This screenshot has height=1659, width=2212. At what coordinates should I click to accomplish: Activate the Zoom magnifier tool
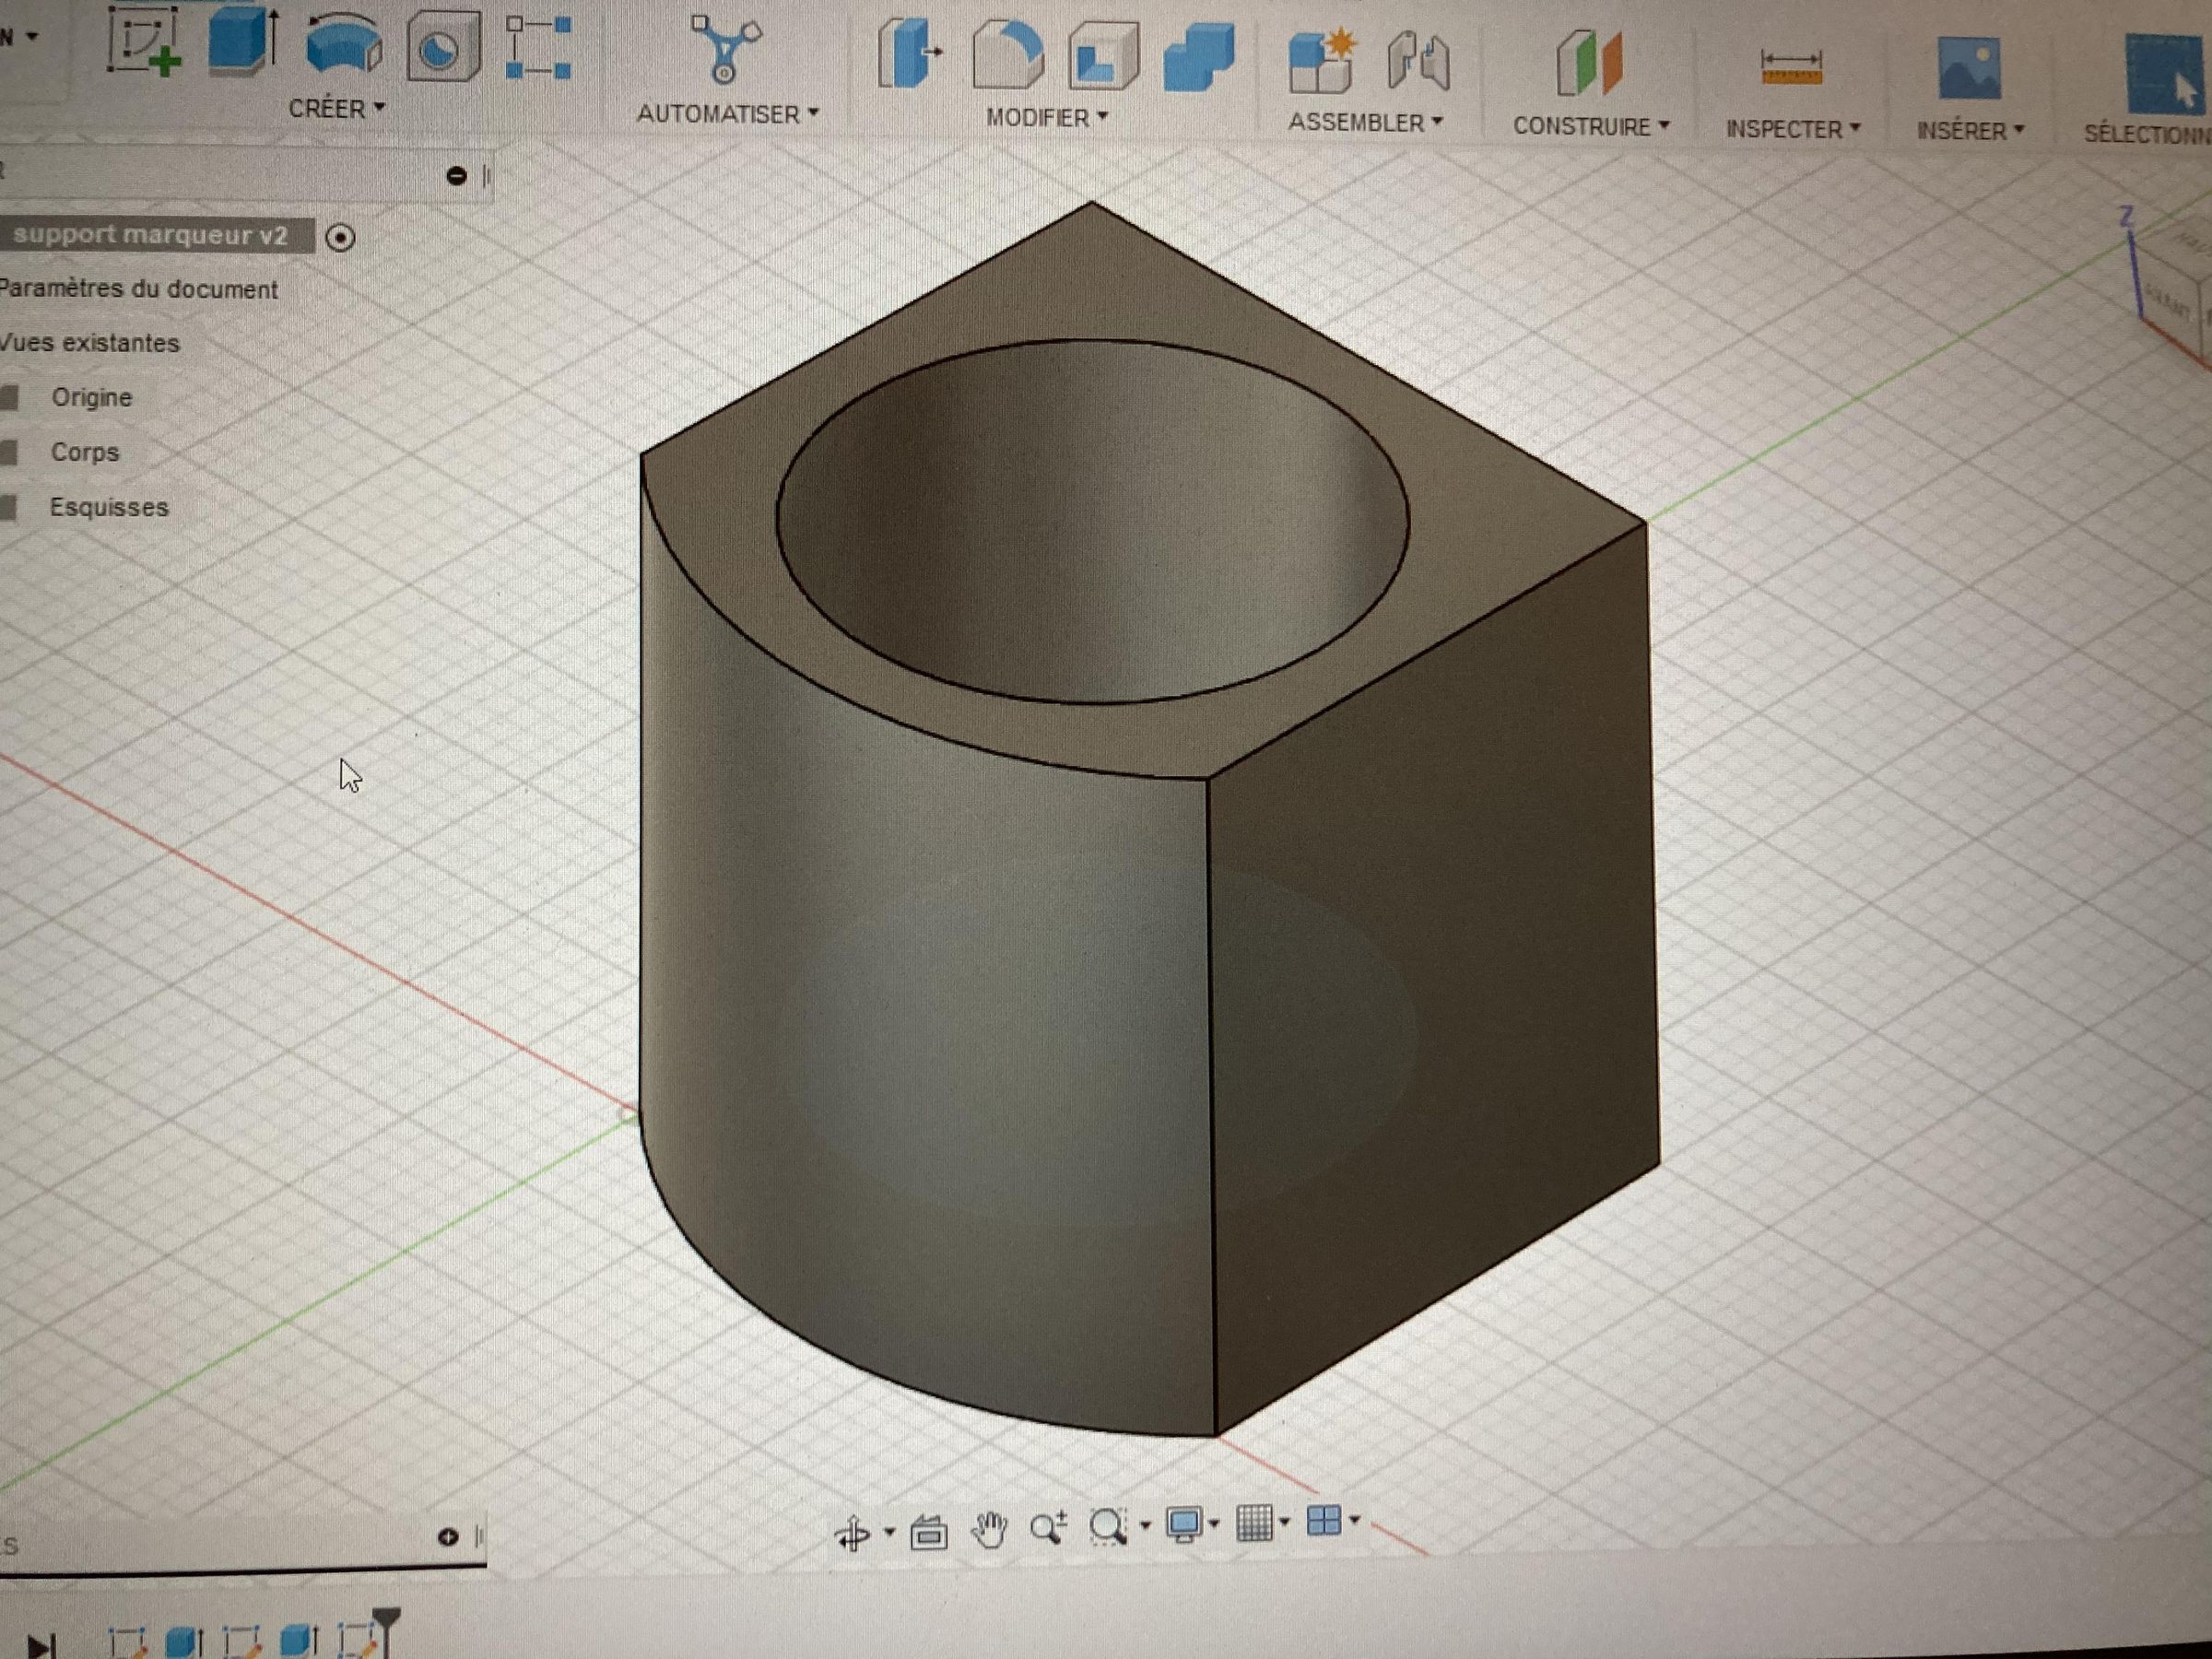click(1048, 1528)
